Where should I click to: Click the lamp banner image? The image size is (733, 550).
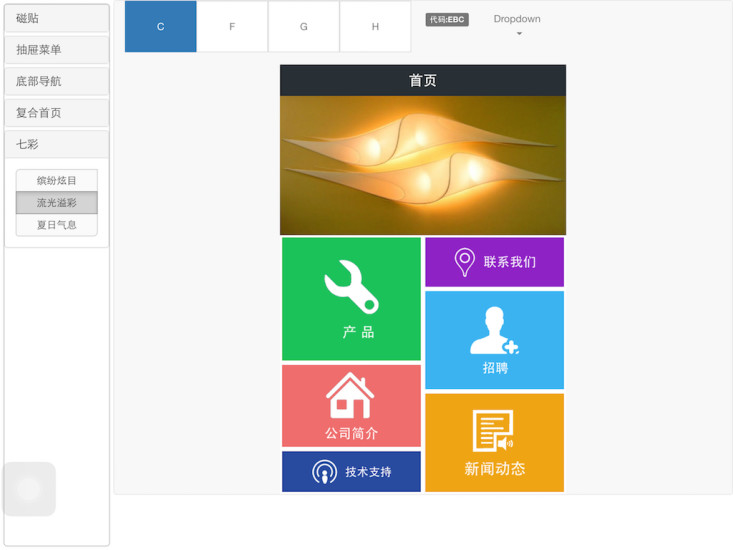(423, 165)
